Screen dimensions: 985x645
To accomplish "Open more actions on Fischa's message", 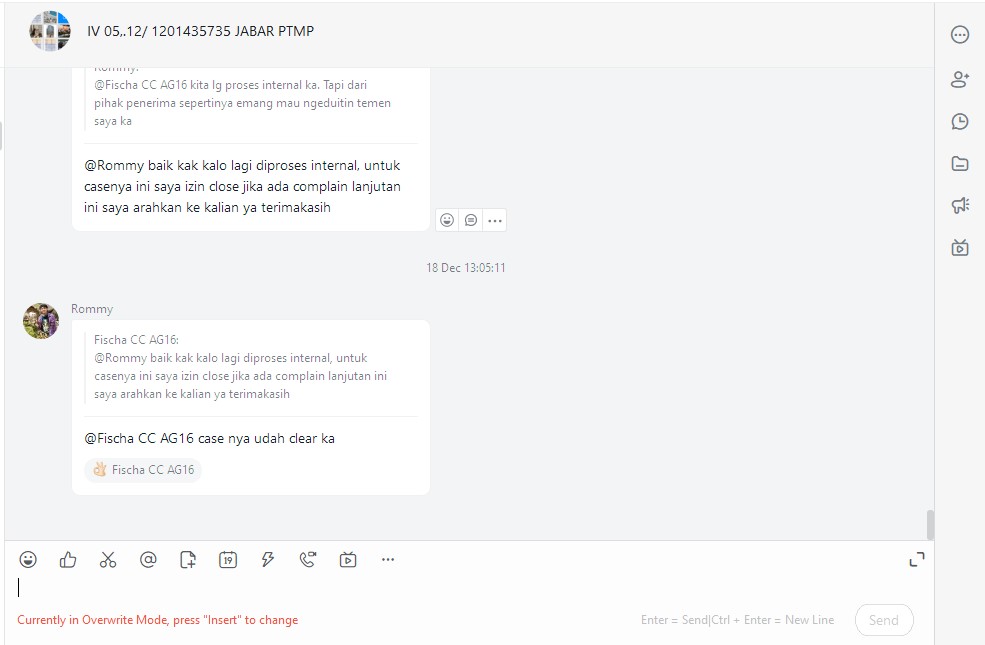I will click(x=495, y=220).
